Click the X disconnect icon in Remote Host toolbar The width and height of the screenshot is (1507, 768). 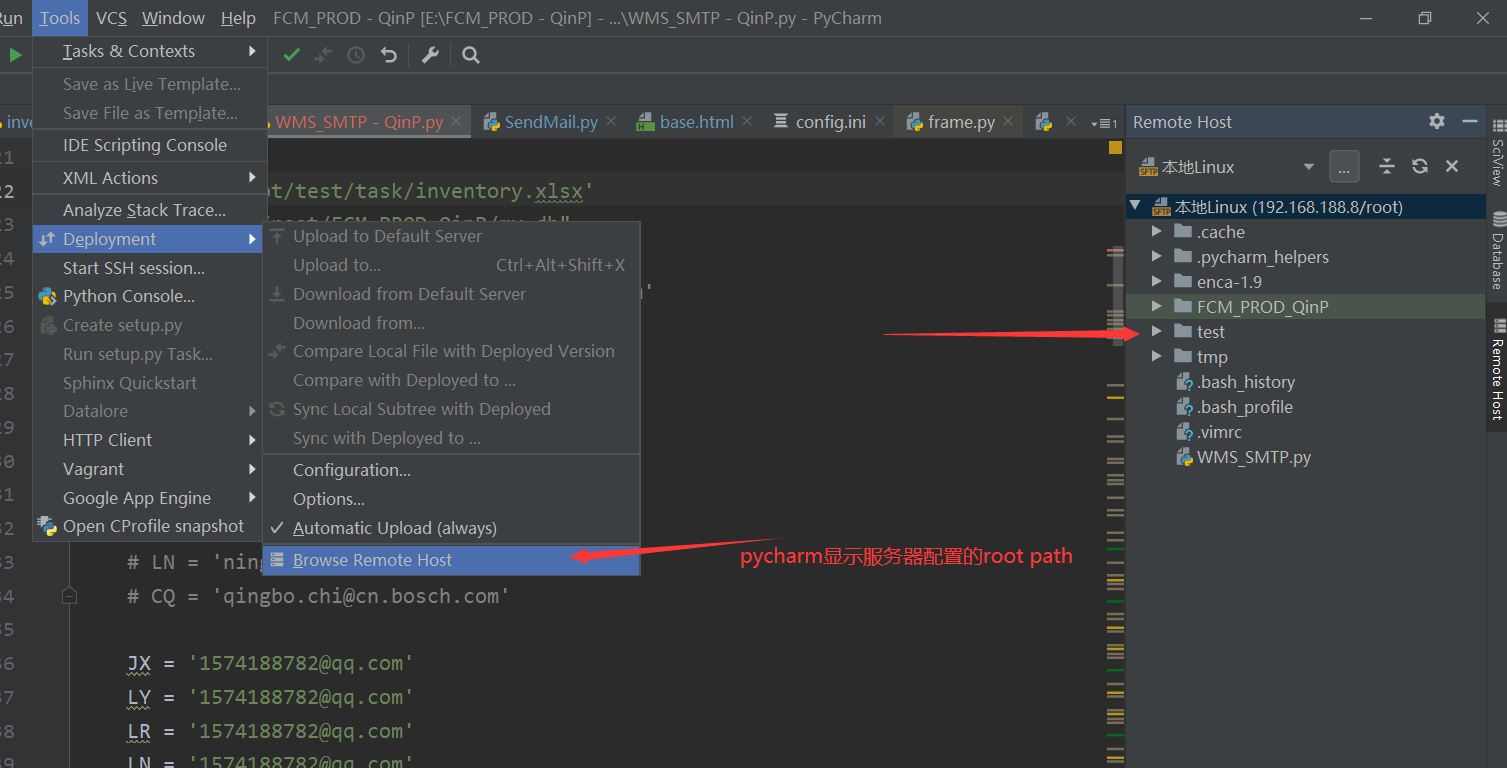[x=1452, y=166]
